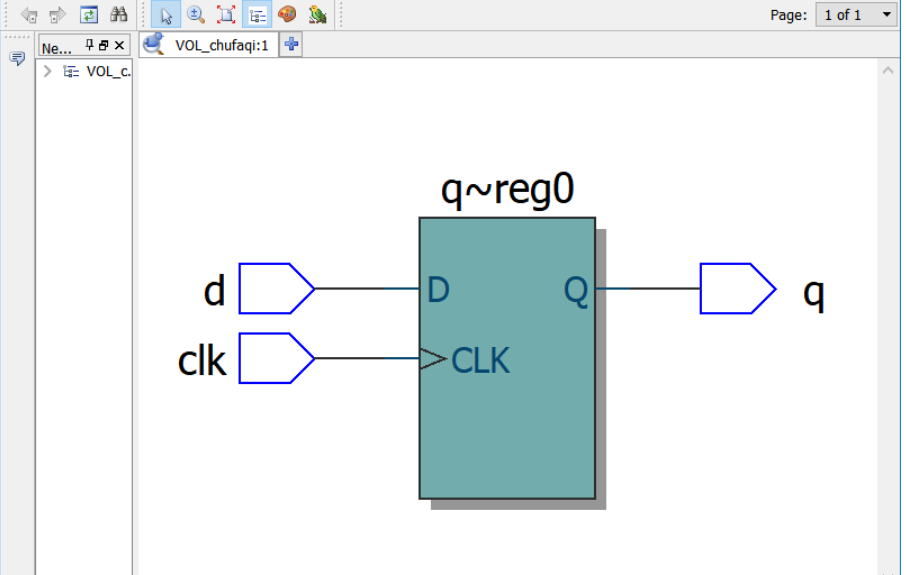Screen dimensions: 907x575
Task: Click the bird's eye view icon
Action: click(x=318, y=14)
